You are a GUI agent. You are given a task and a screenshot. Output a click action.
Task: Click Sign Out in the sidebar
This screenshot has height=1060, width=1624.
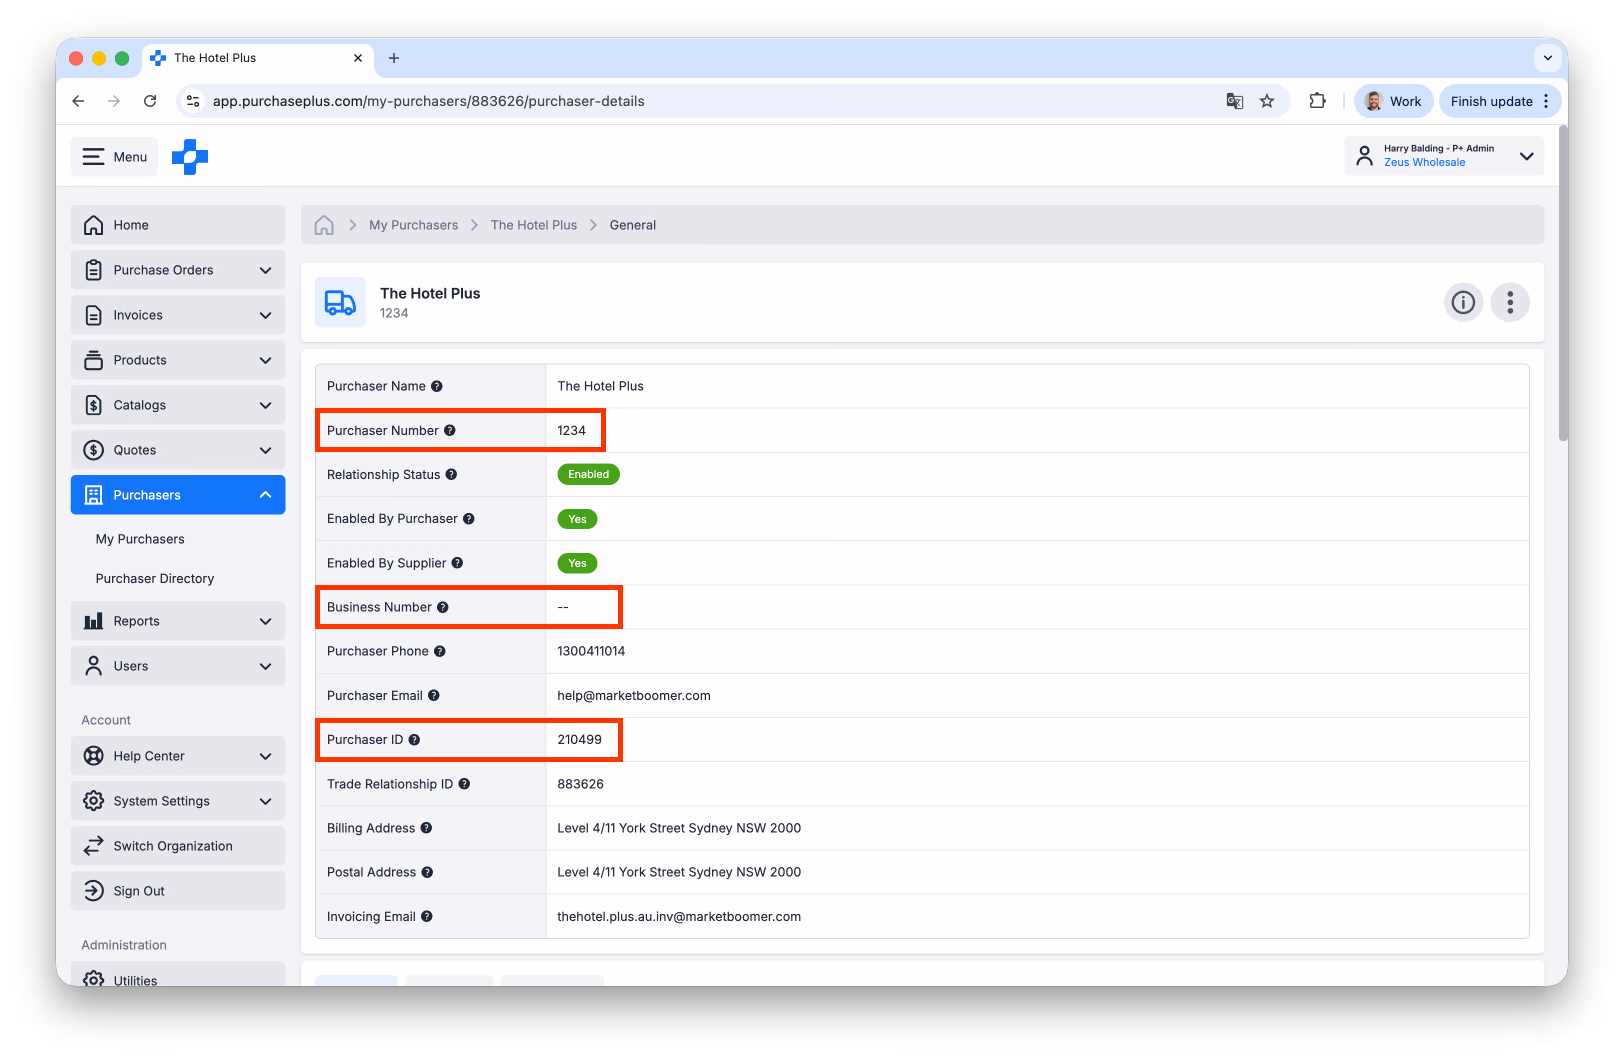click(178, 891)
